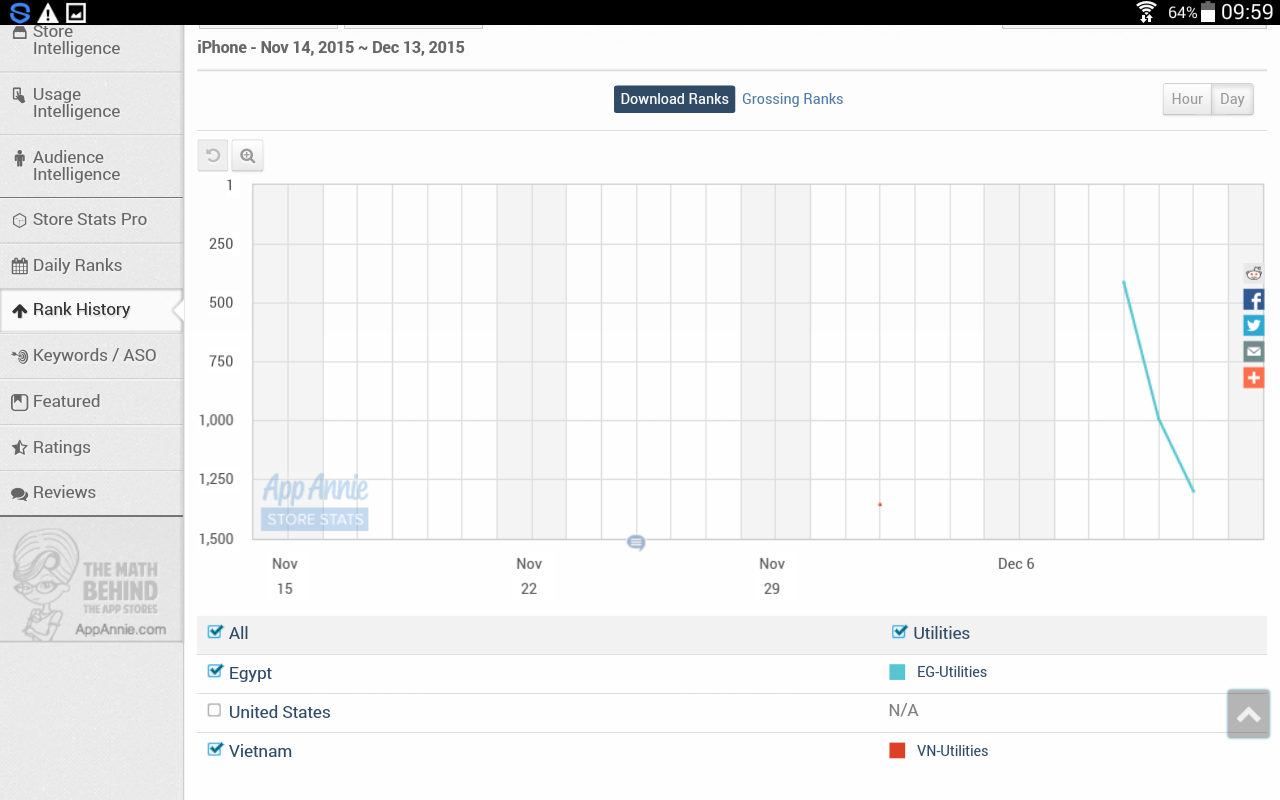Click the AppAnnie.com math banner
This screenshot has width=1280, height=800.
point(91,583)
